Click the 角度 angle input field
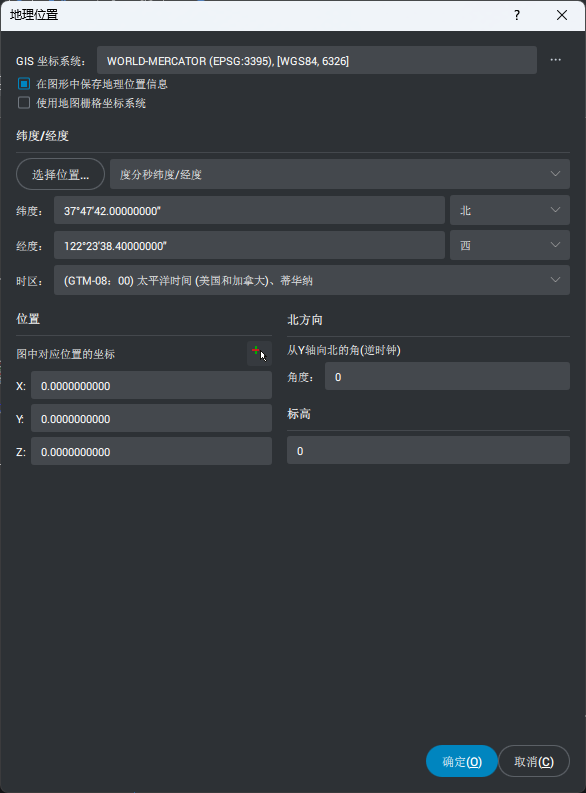Screen dimensions: 586x793 pos(447,376)
